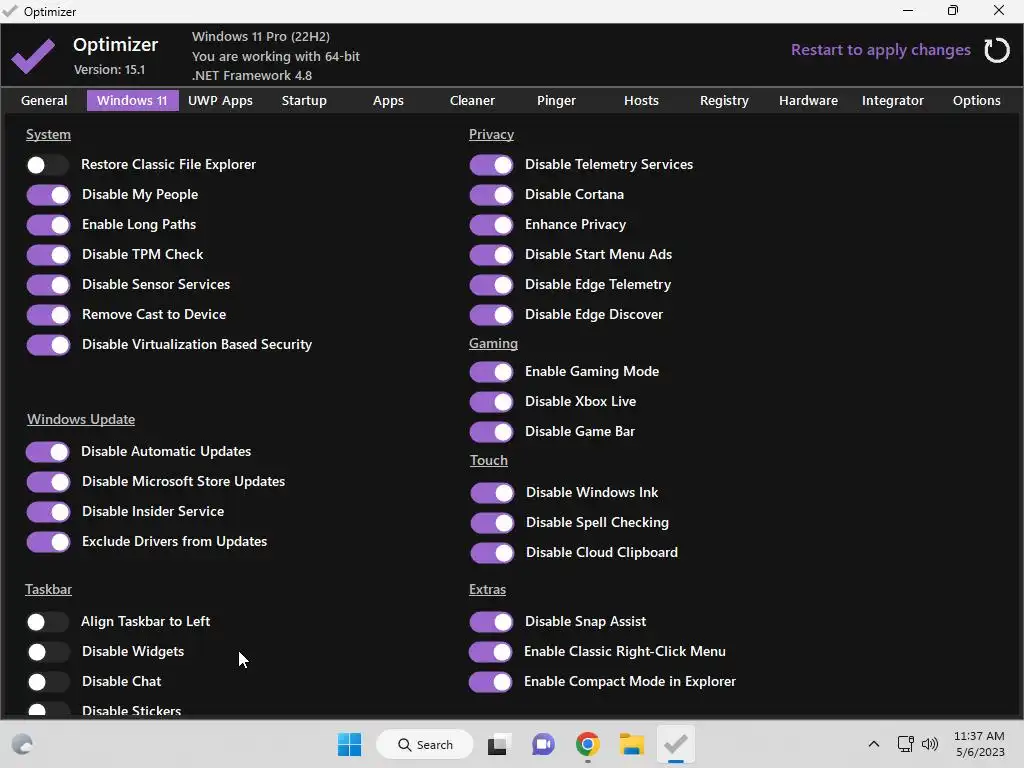
Task: Click the Extras section heading
Action: (x=487, y=590)
